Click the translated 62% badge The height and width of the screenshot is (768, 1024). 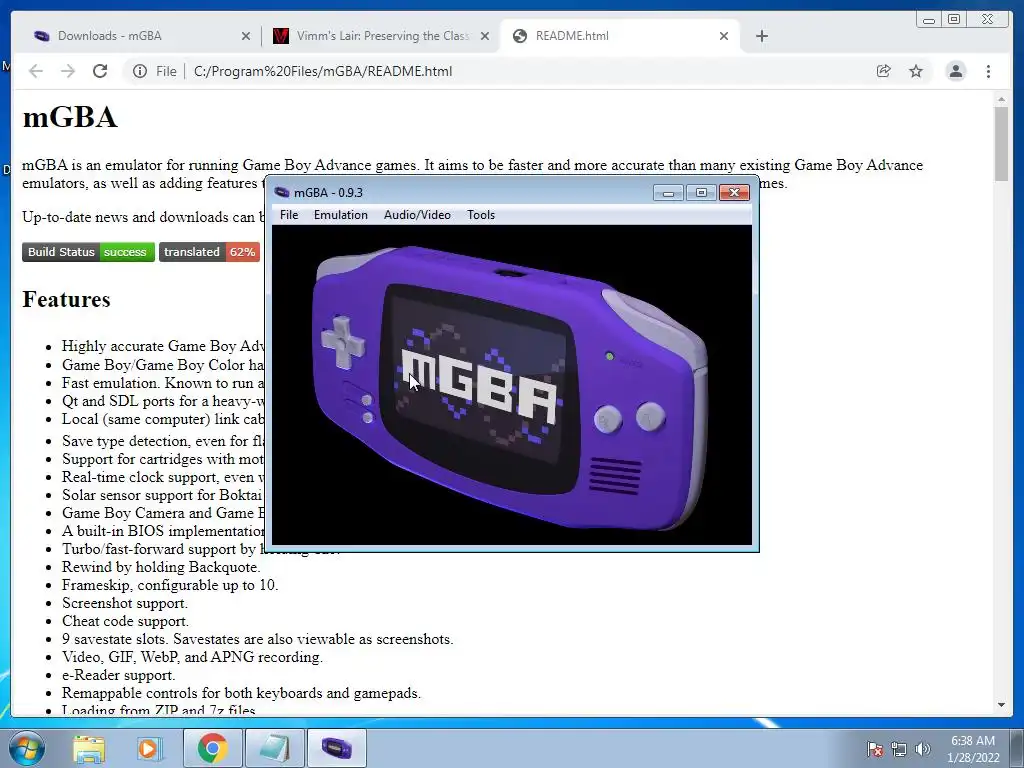[x=209, y=252]
